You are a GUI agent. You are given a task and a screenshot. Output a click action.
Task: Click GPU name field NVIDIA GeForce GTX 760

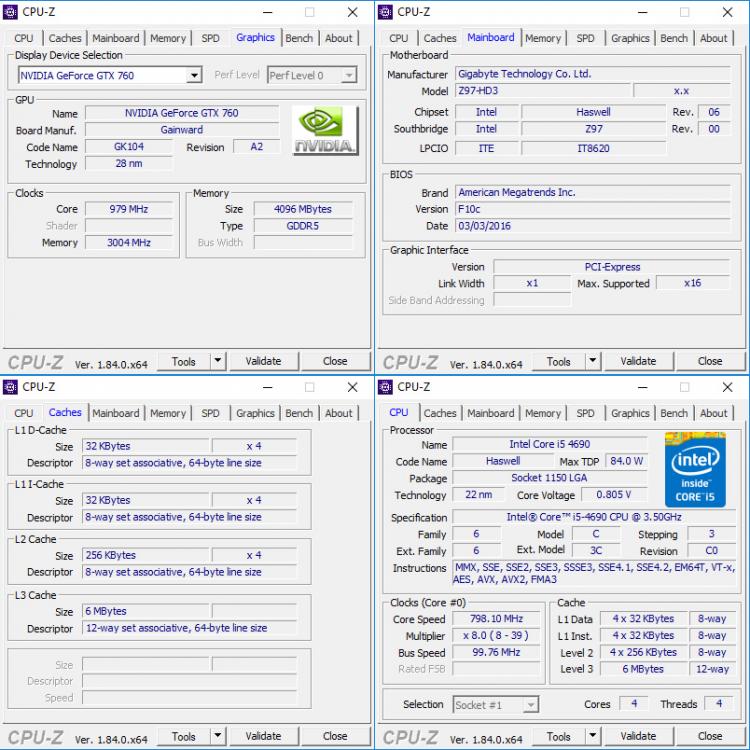click(182, 113)
